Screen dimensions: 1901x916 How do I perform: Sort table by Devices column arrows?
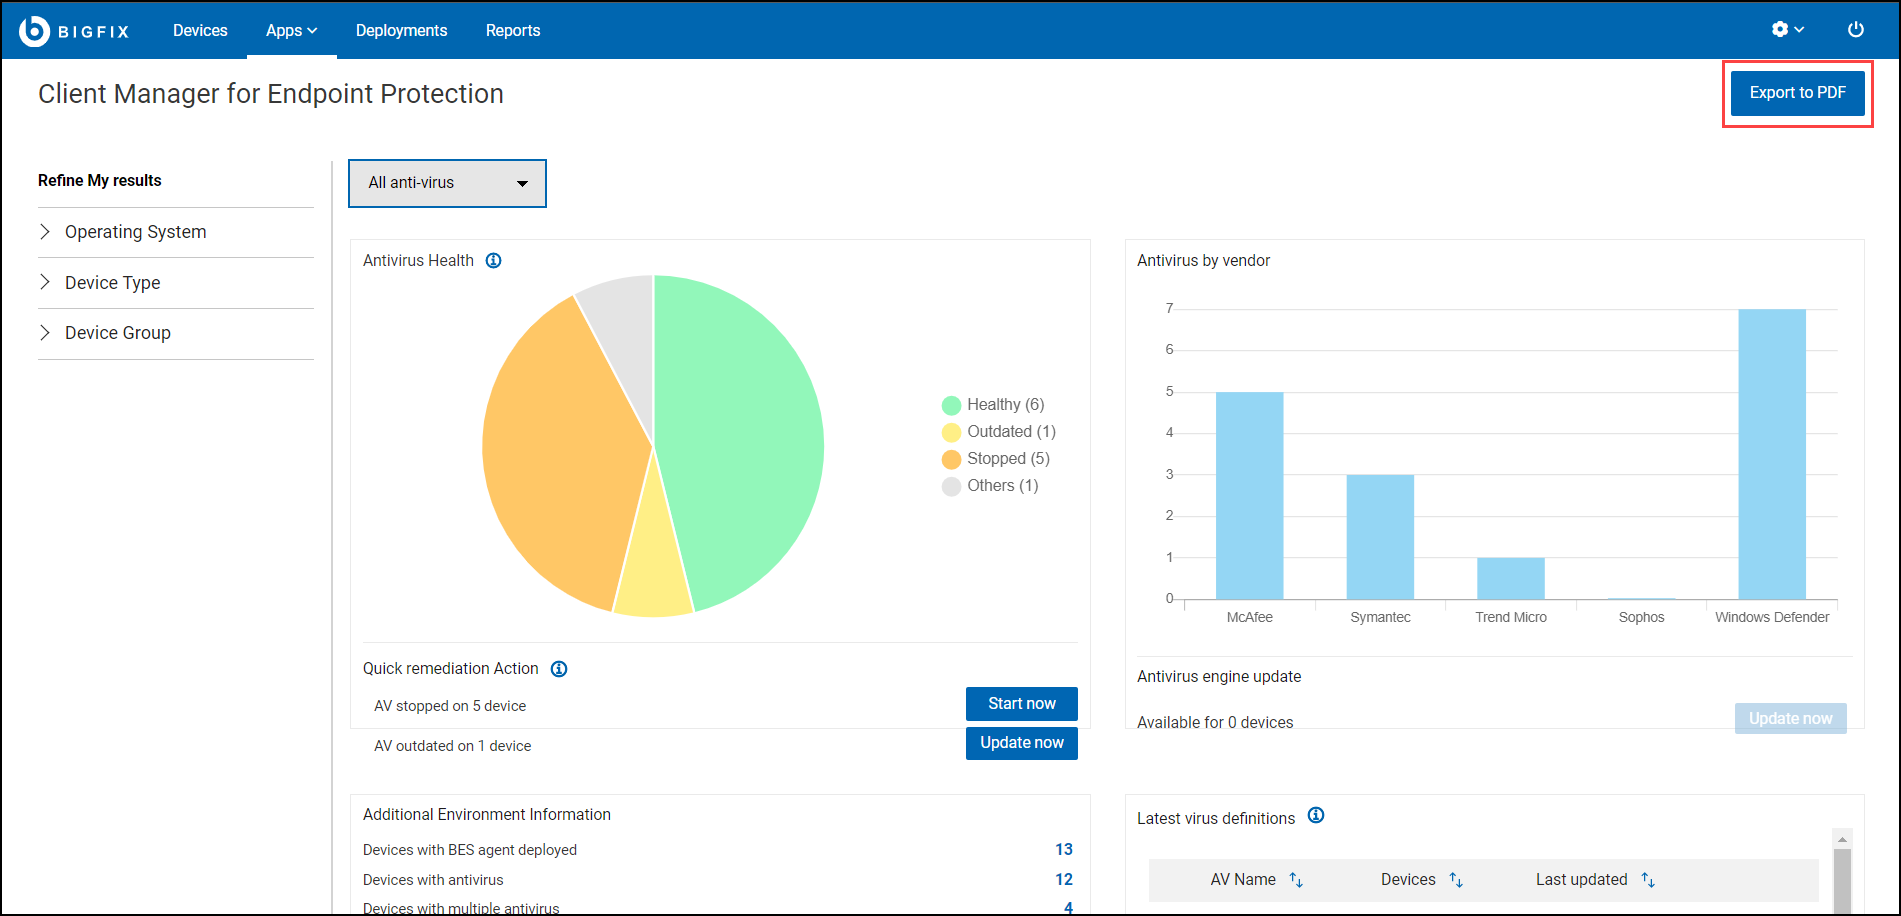(1456, 880)
